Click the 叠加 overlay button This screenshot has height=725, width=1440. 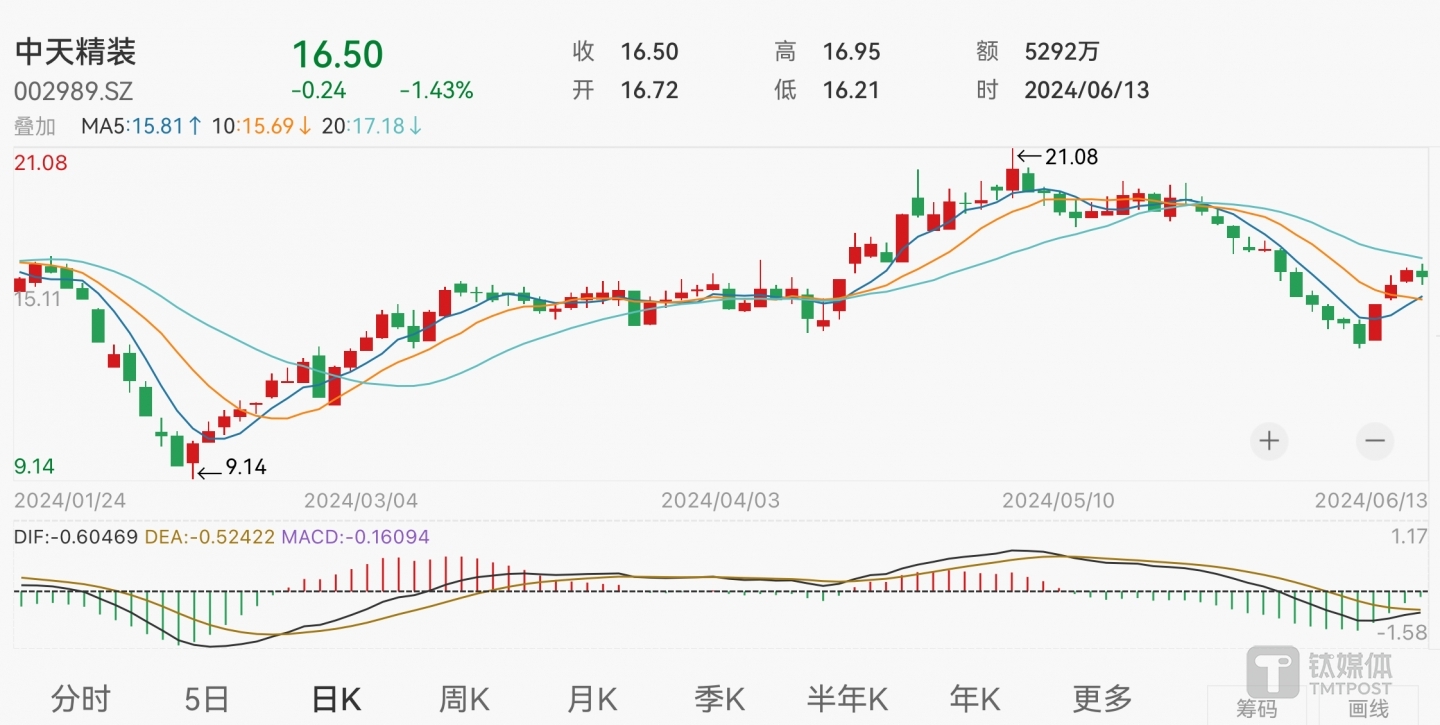[x=35, y=126]
